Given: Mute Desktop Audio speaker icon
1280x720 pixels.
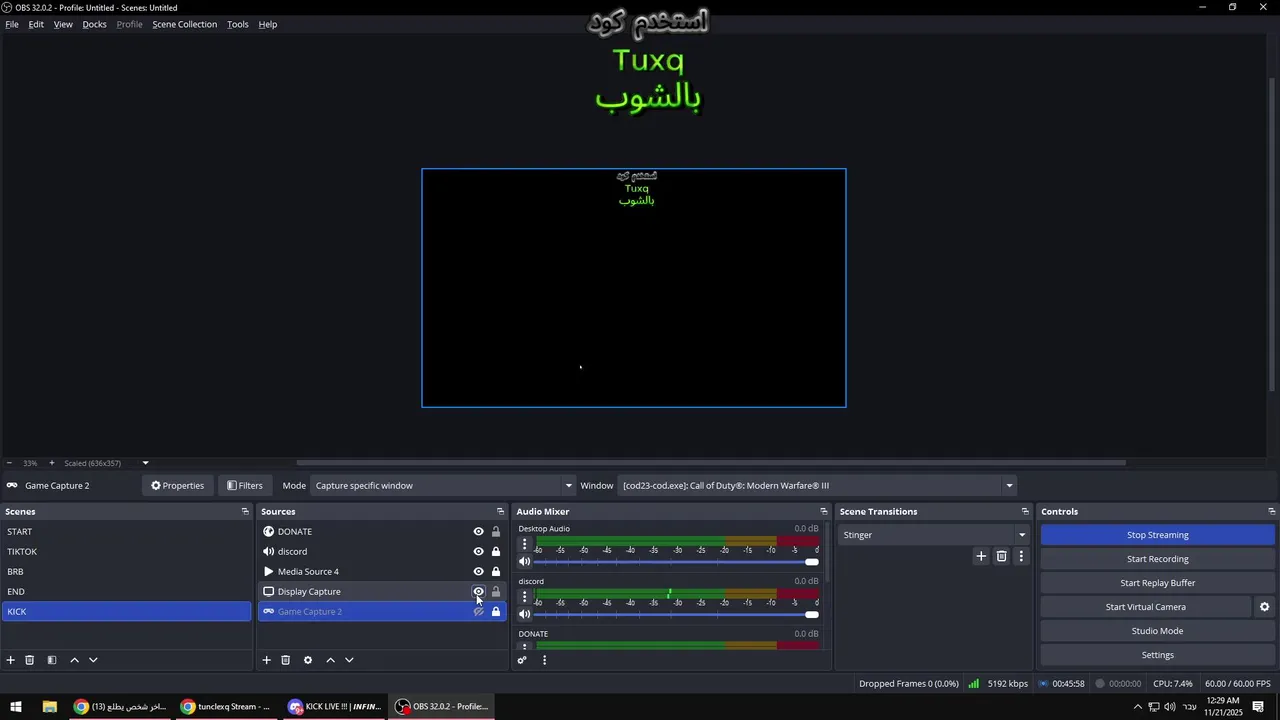Looking at the screenshot, I should click(x=524, y=562).
